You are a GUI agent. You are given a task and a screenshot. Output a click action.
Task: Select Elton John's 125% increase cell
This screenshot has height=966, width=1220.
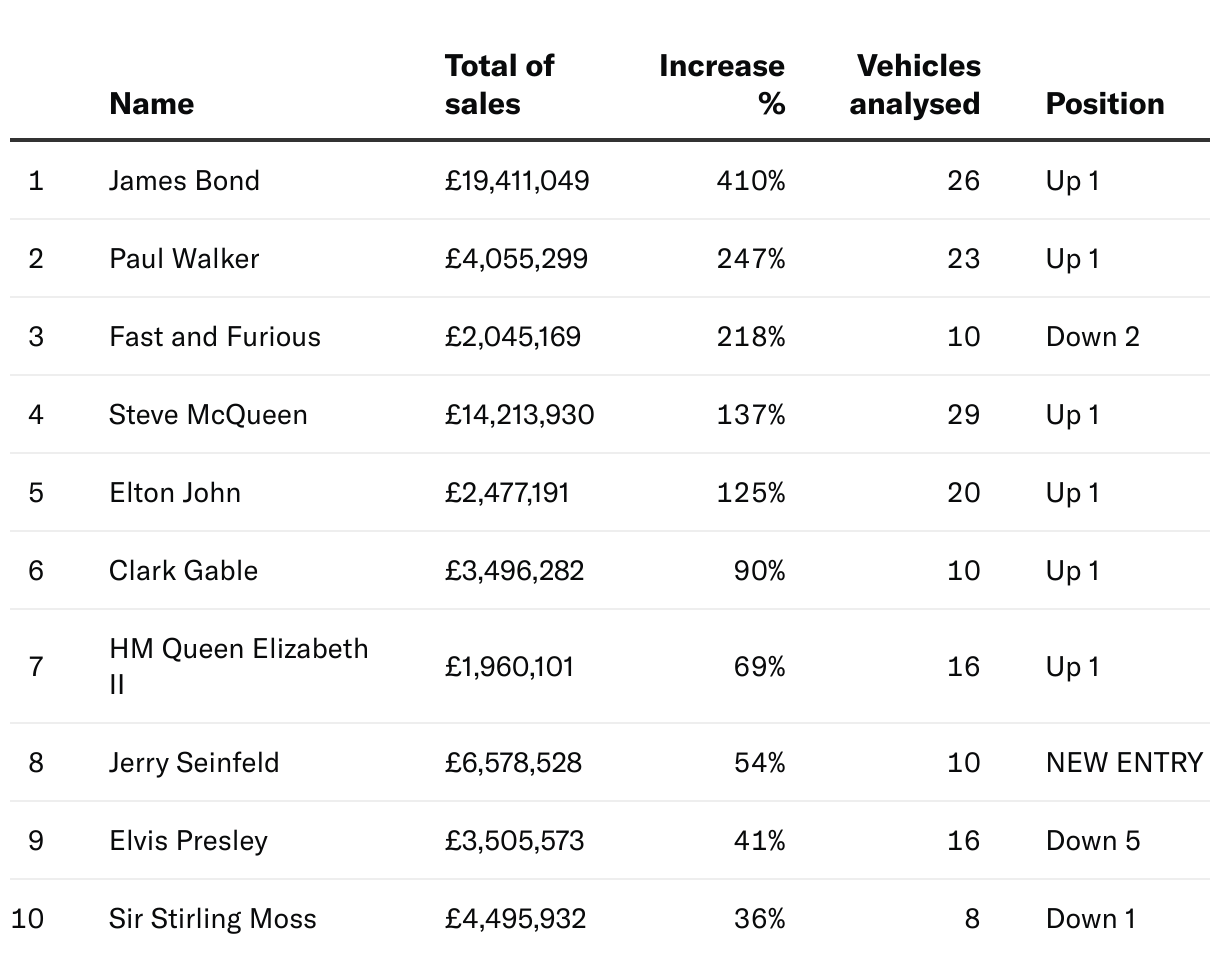[750, 493]
